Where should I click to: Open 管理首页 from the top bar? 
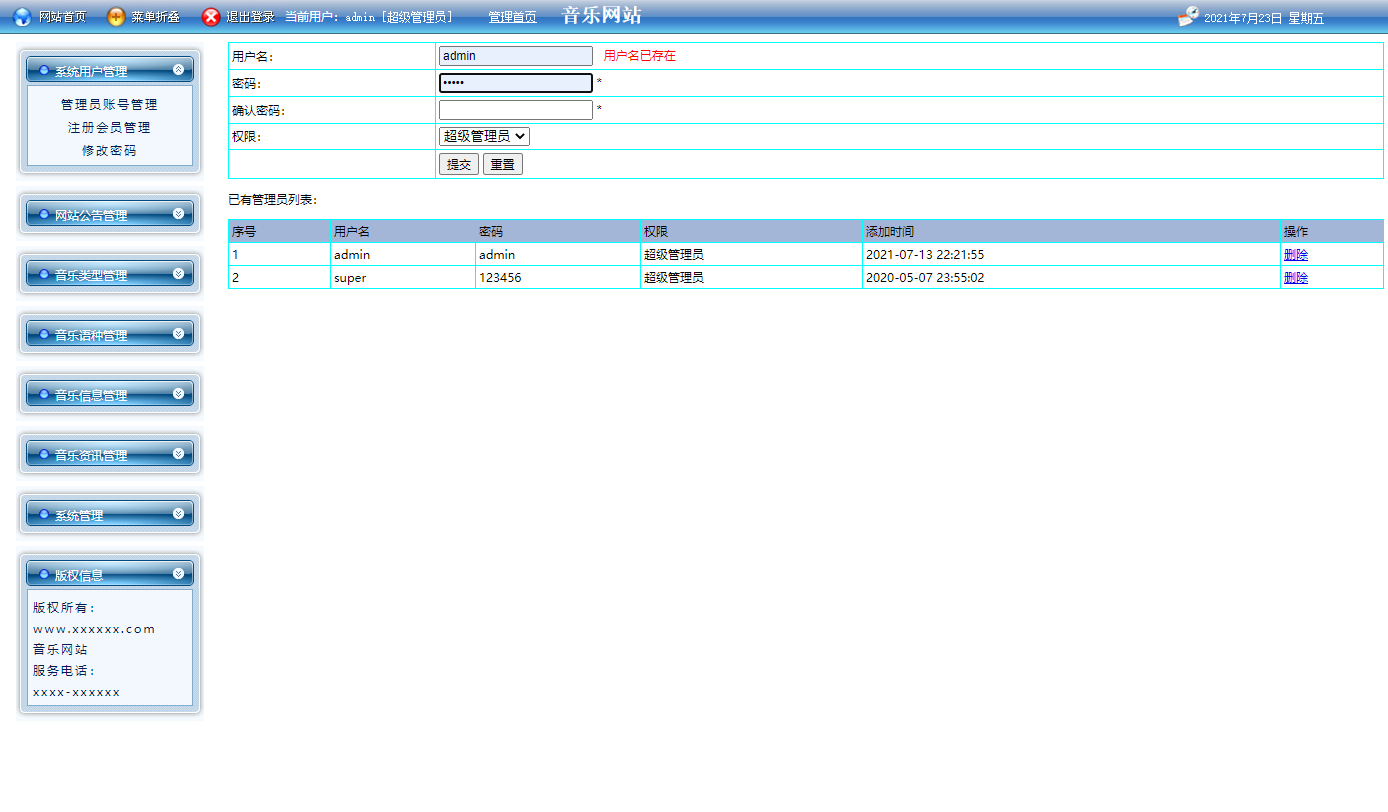click(x=513, y=16)
